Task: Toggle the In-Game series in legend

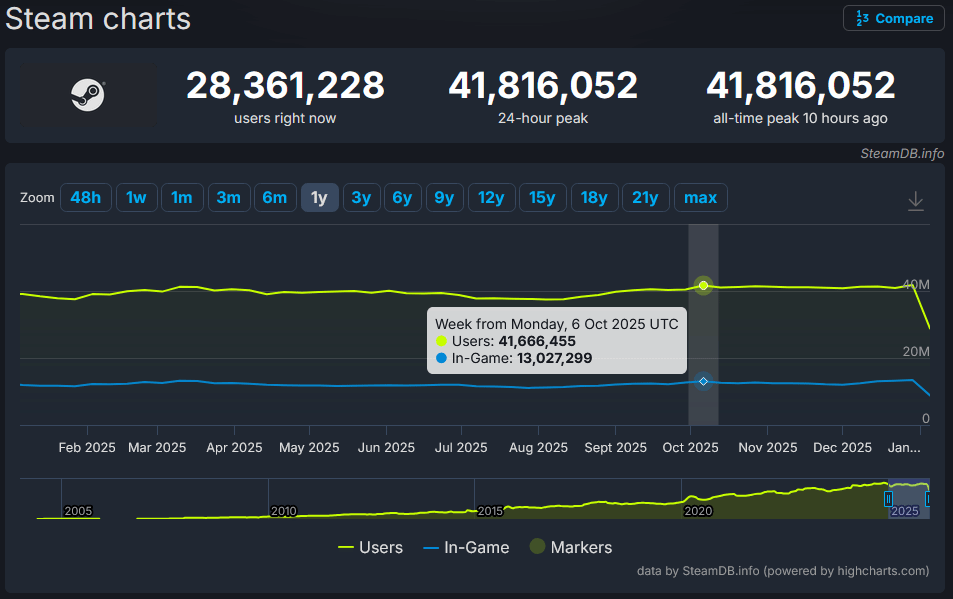Action: (x=466, y=547)
